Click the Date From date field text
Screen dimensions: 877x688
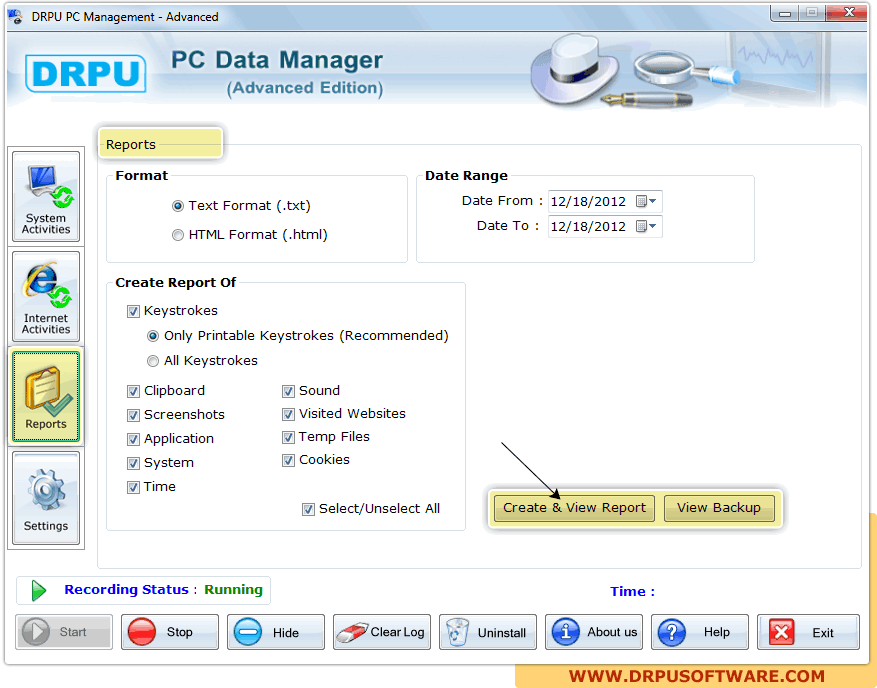click(588, 201)
